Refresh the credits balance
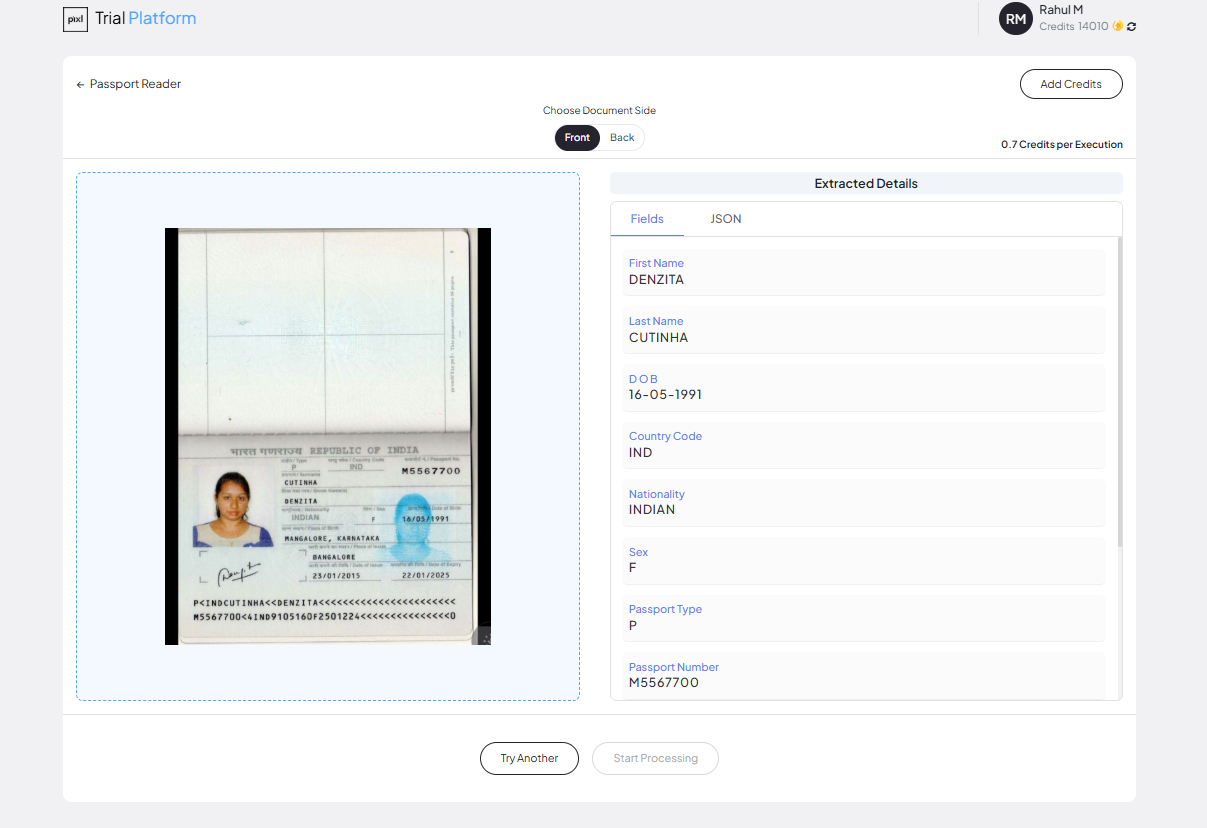 pos(1132,26)
